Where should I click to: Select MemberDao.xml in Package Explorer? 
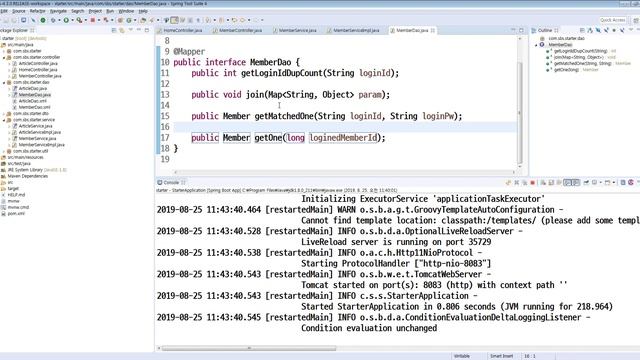(x=34, y=107)
